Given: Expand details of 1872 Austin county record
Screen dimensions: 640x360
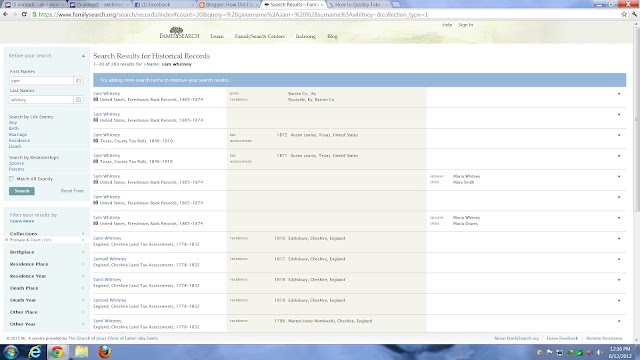Looking at the screenshot, I should [619, 135].
